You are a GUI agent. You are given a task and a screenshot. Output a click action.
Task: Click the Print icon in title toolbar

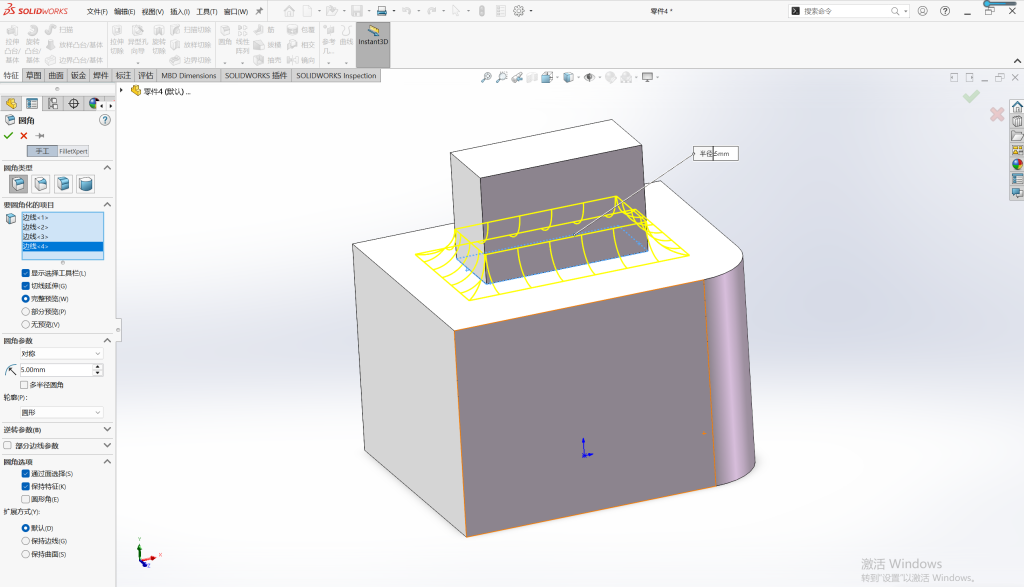click(382, 11)
